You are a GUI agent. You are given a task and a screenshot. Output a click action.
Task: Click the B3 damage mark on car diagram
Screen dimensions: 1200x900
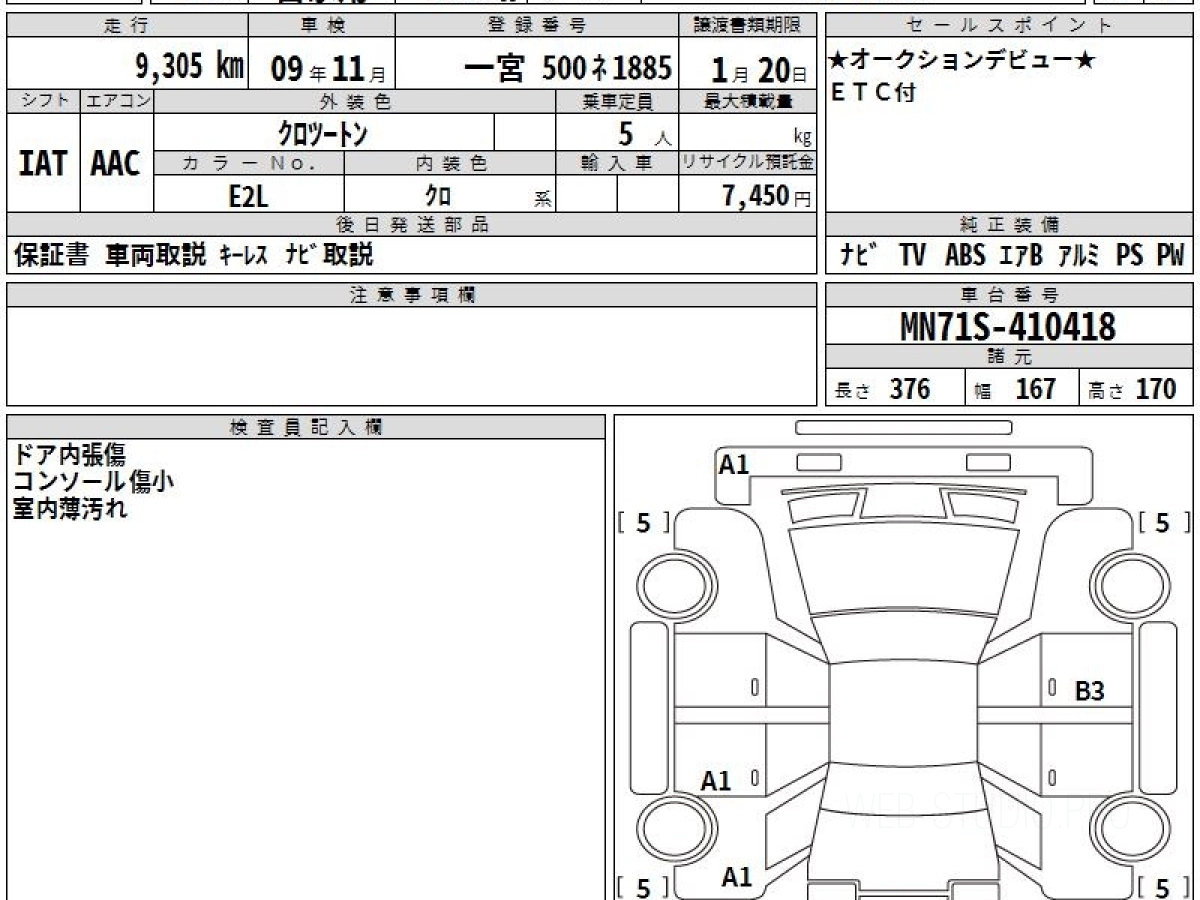1089,691
